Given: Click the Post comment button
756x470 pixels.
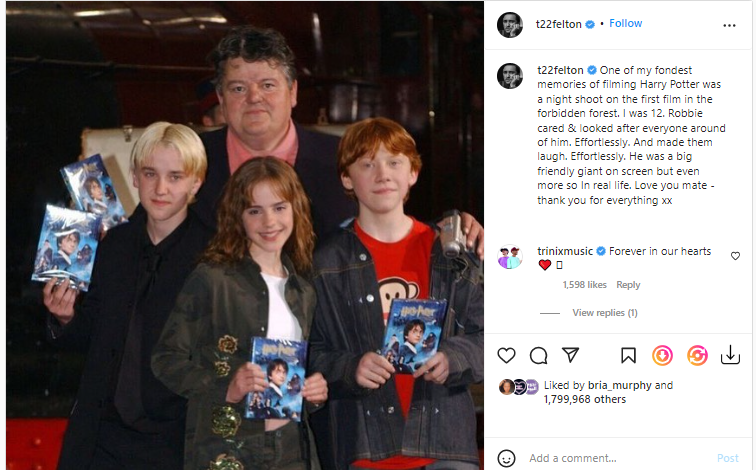Looking at the screenshot, I should 728,458.
